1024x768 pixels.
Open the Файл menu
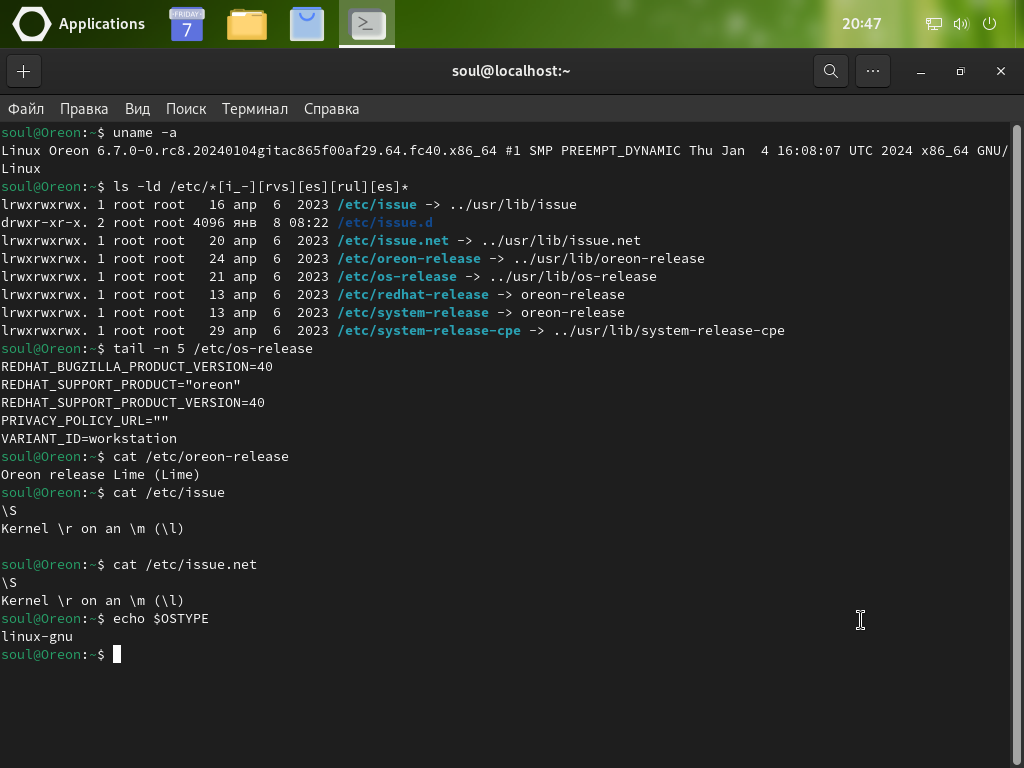[26, 109]
